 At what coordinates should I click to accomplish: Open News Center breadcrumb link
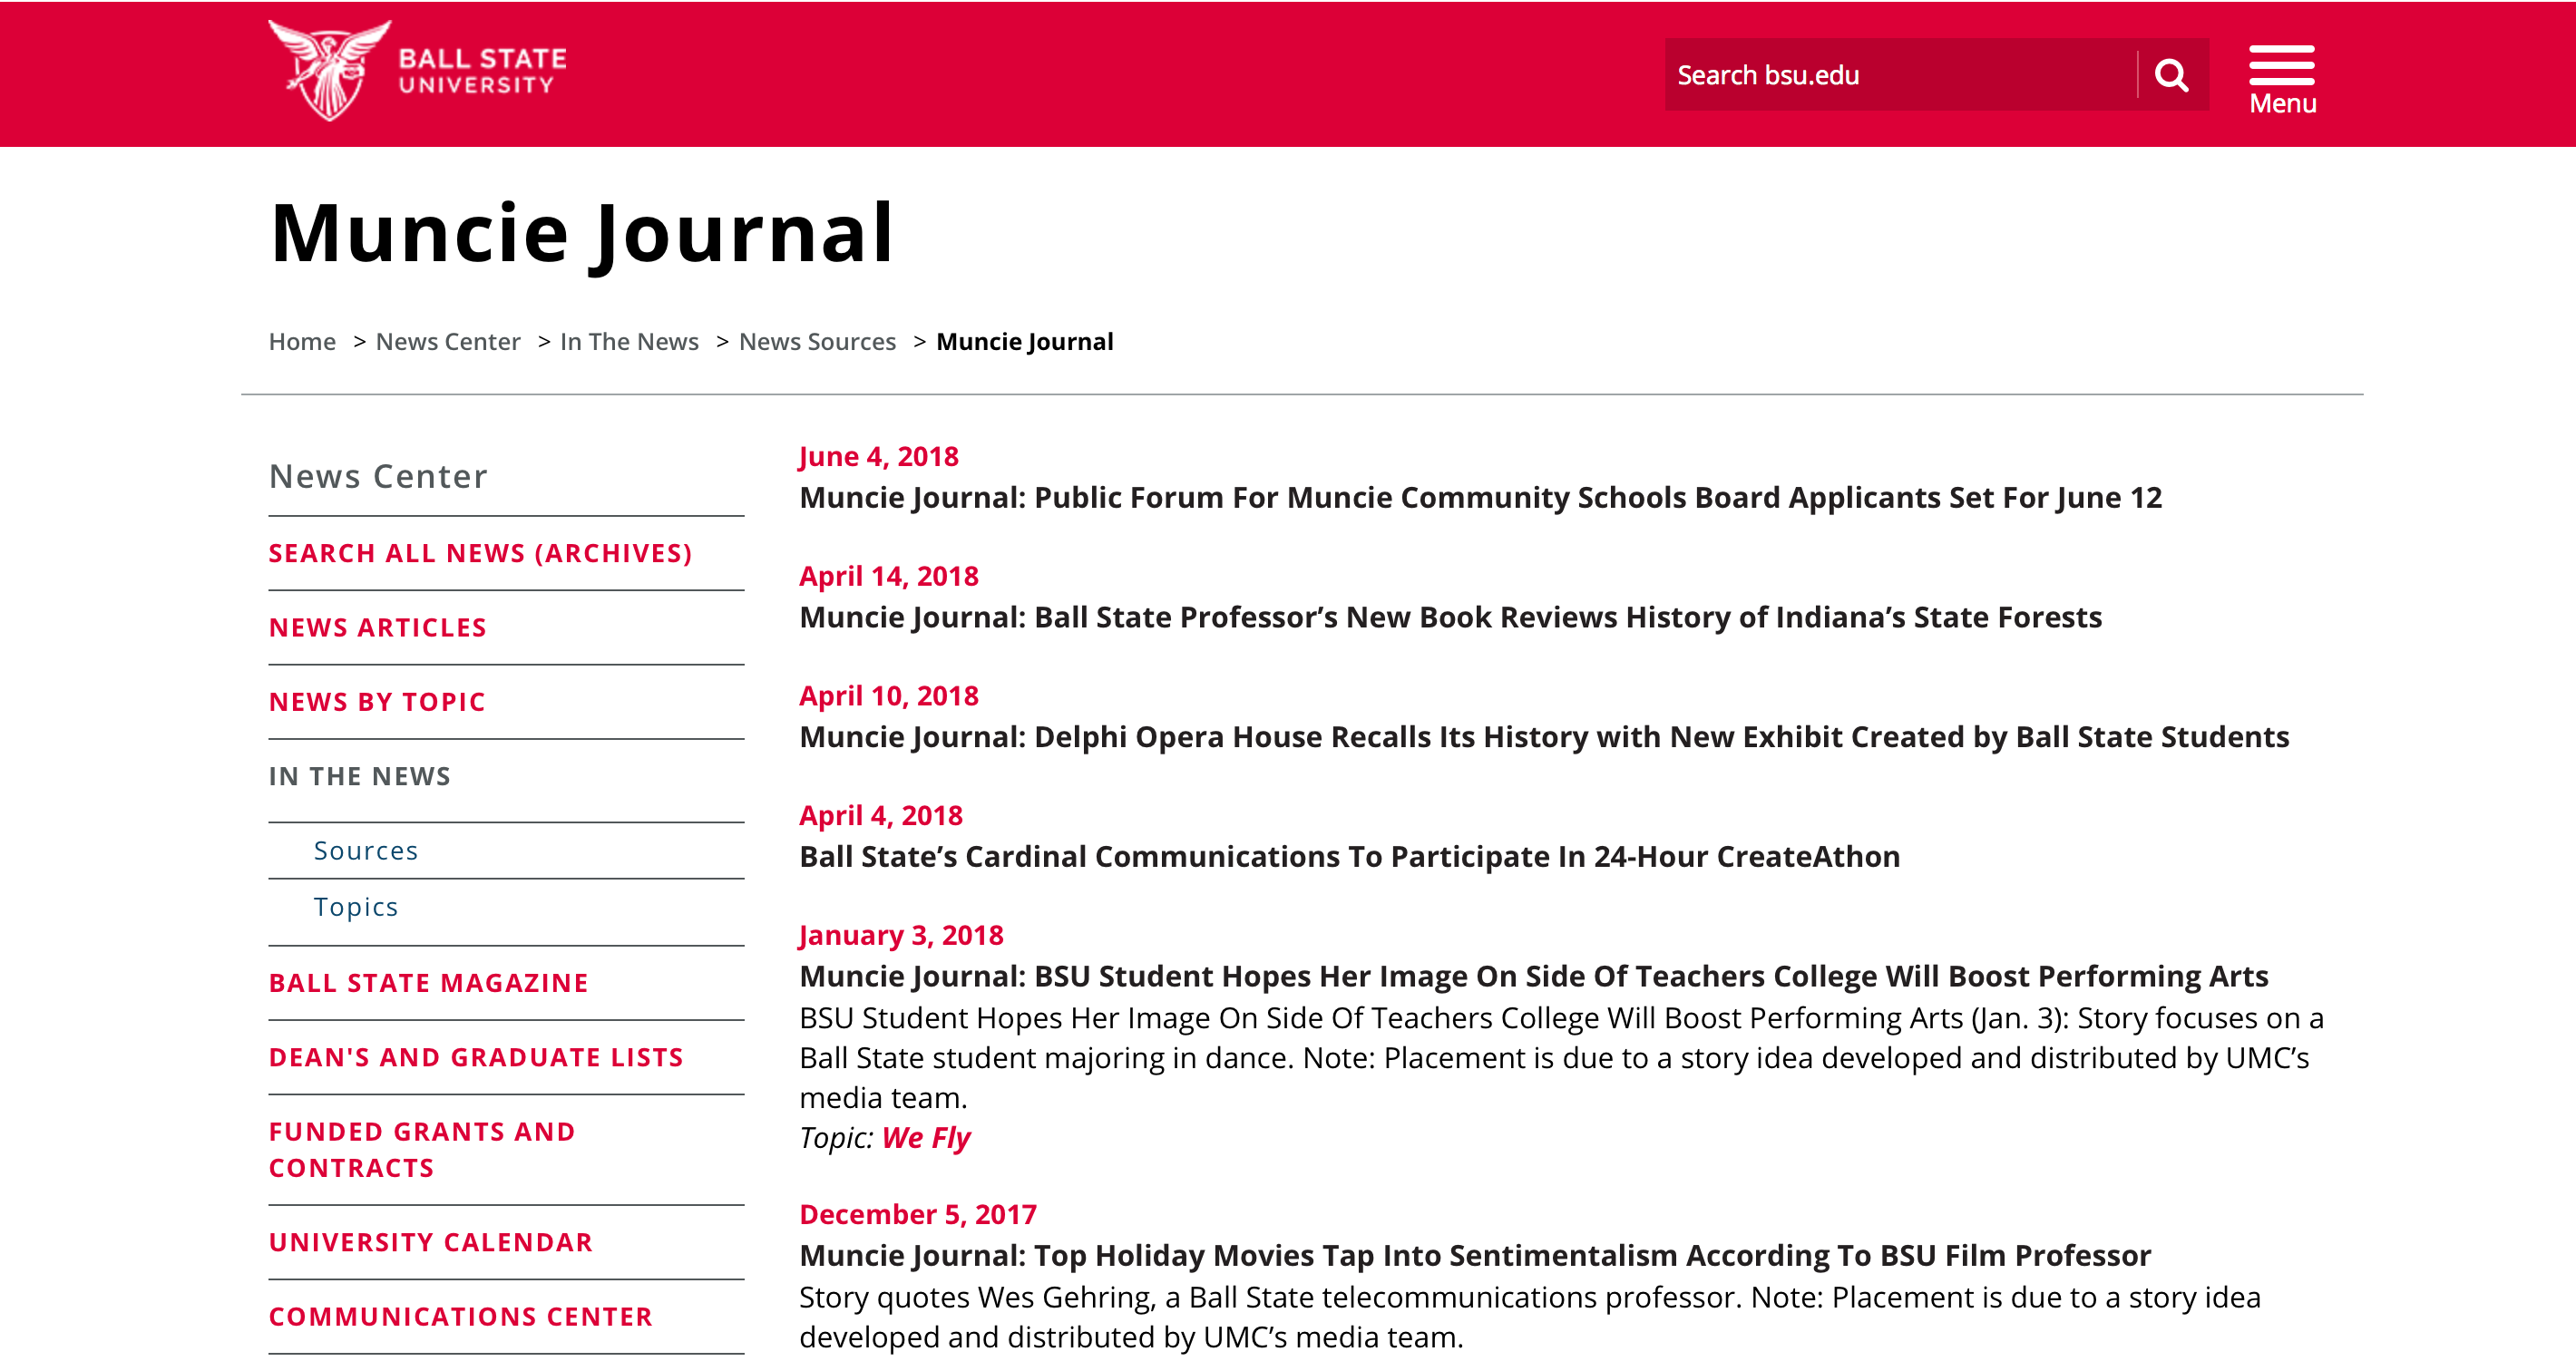point(447,342)
